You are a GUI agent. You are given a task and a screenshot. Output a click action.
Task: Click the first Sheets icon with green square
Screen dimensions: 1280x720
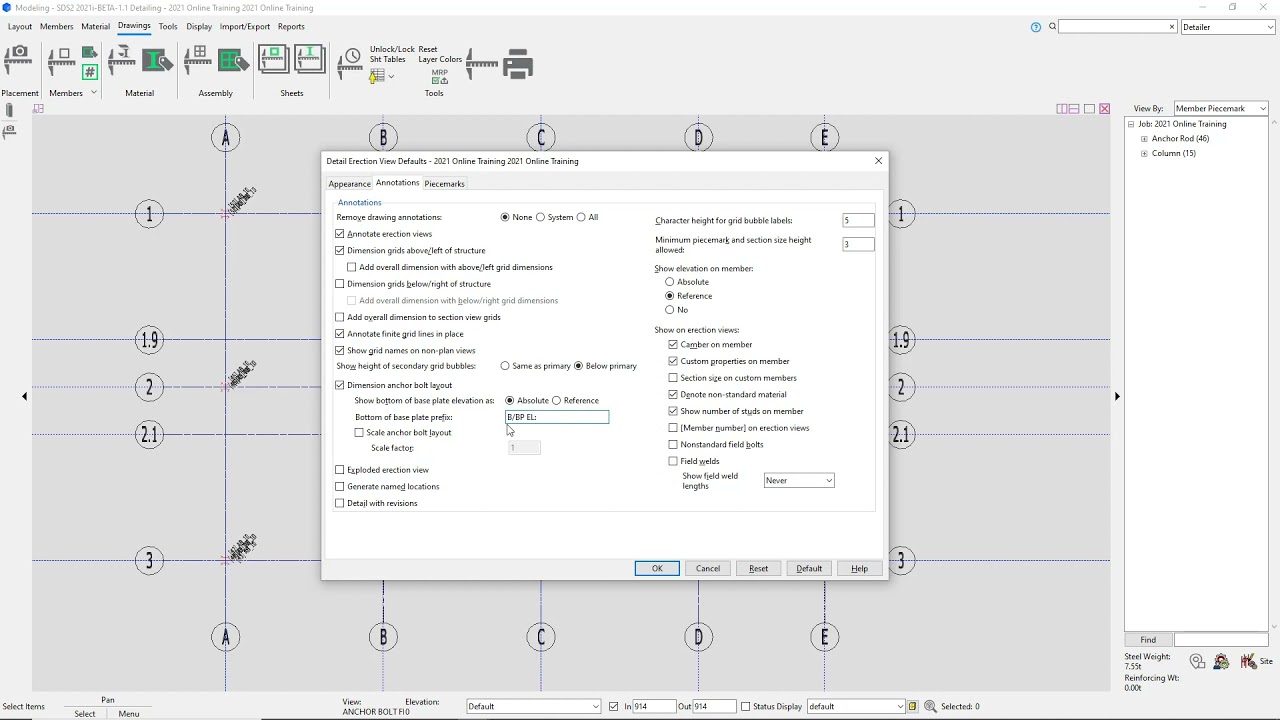(274, 60)
